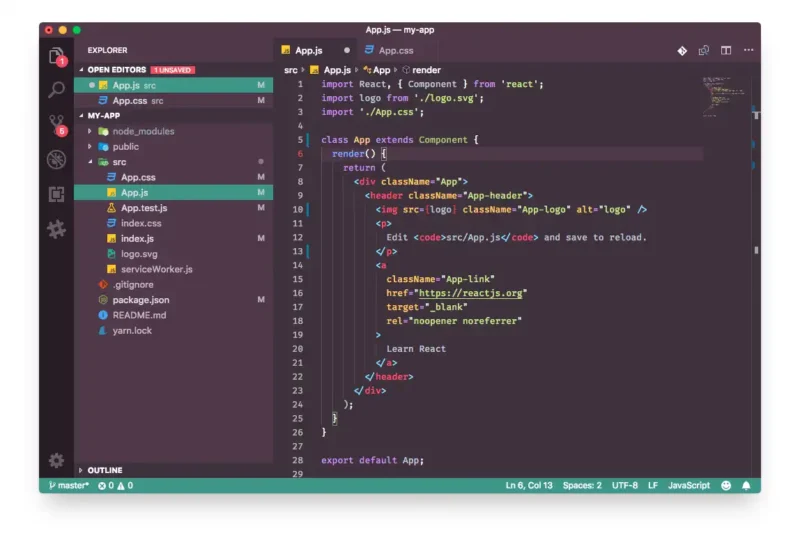Collapse the MY-APP folder section

81,115
